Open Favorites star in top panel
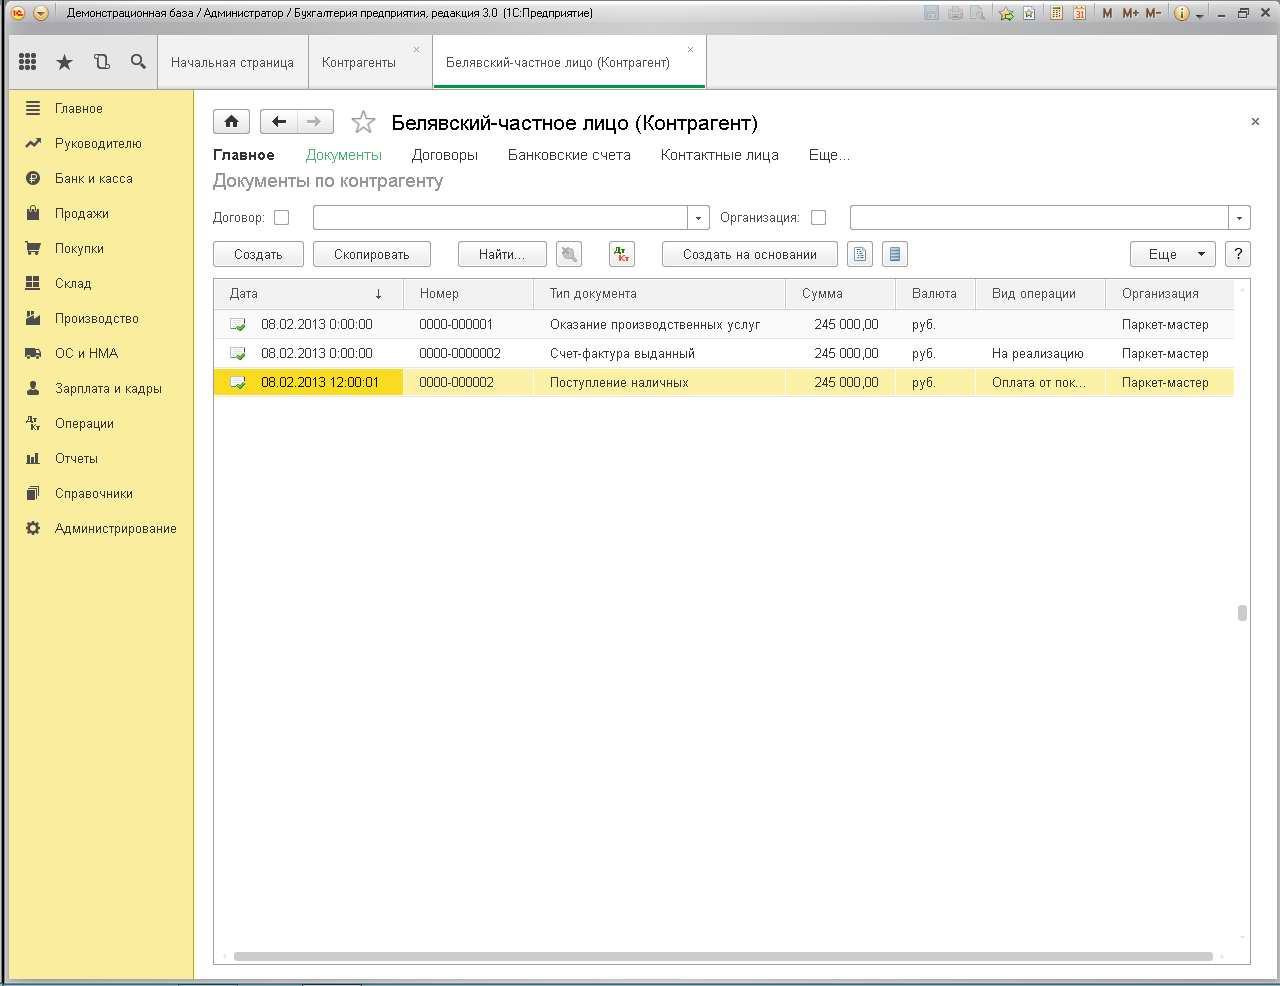This screenshot has height=986, width=1280. (x=64, y=62)
